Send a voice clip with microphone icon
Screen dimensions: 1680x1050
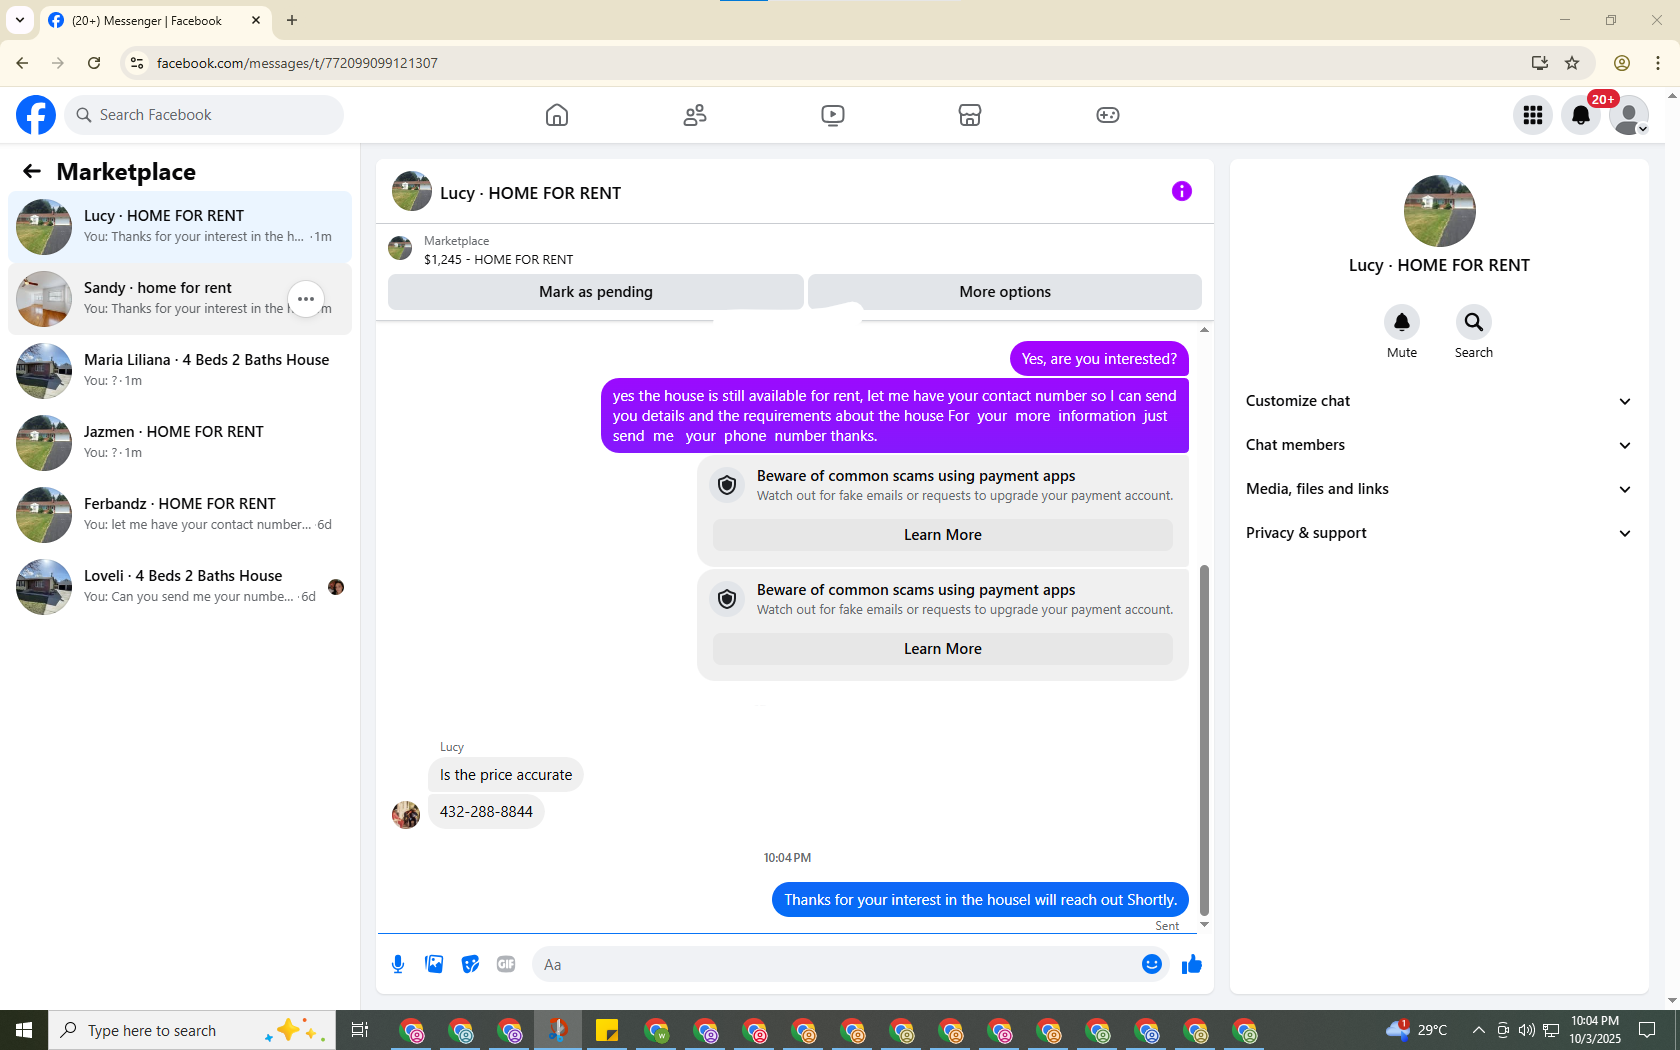point(398,964)
